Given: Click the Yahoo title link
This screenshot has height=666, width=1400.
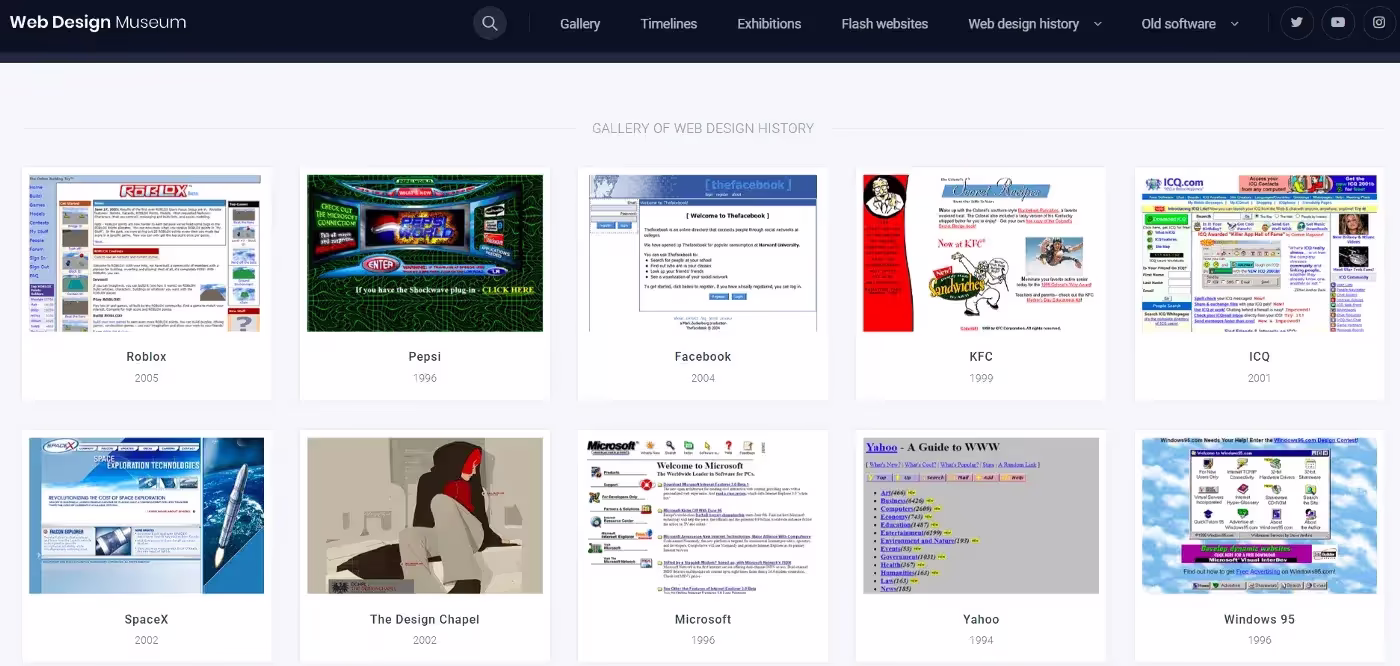Looking at the screenshot, I should [981, 619].
